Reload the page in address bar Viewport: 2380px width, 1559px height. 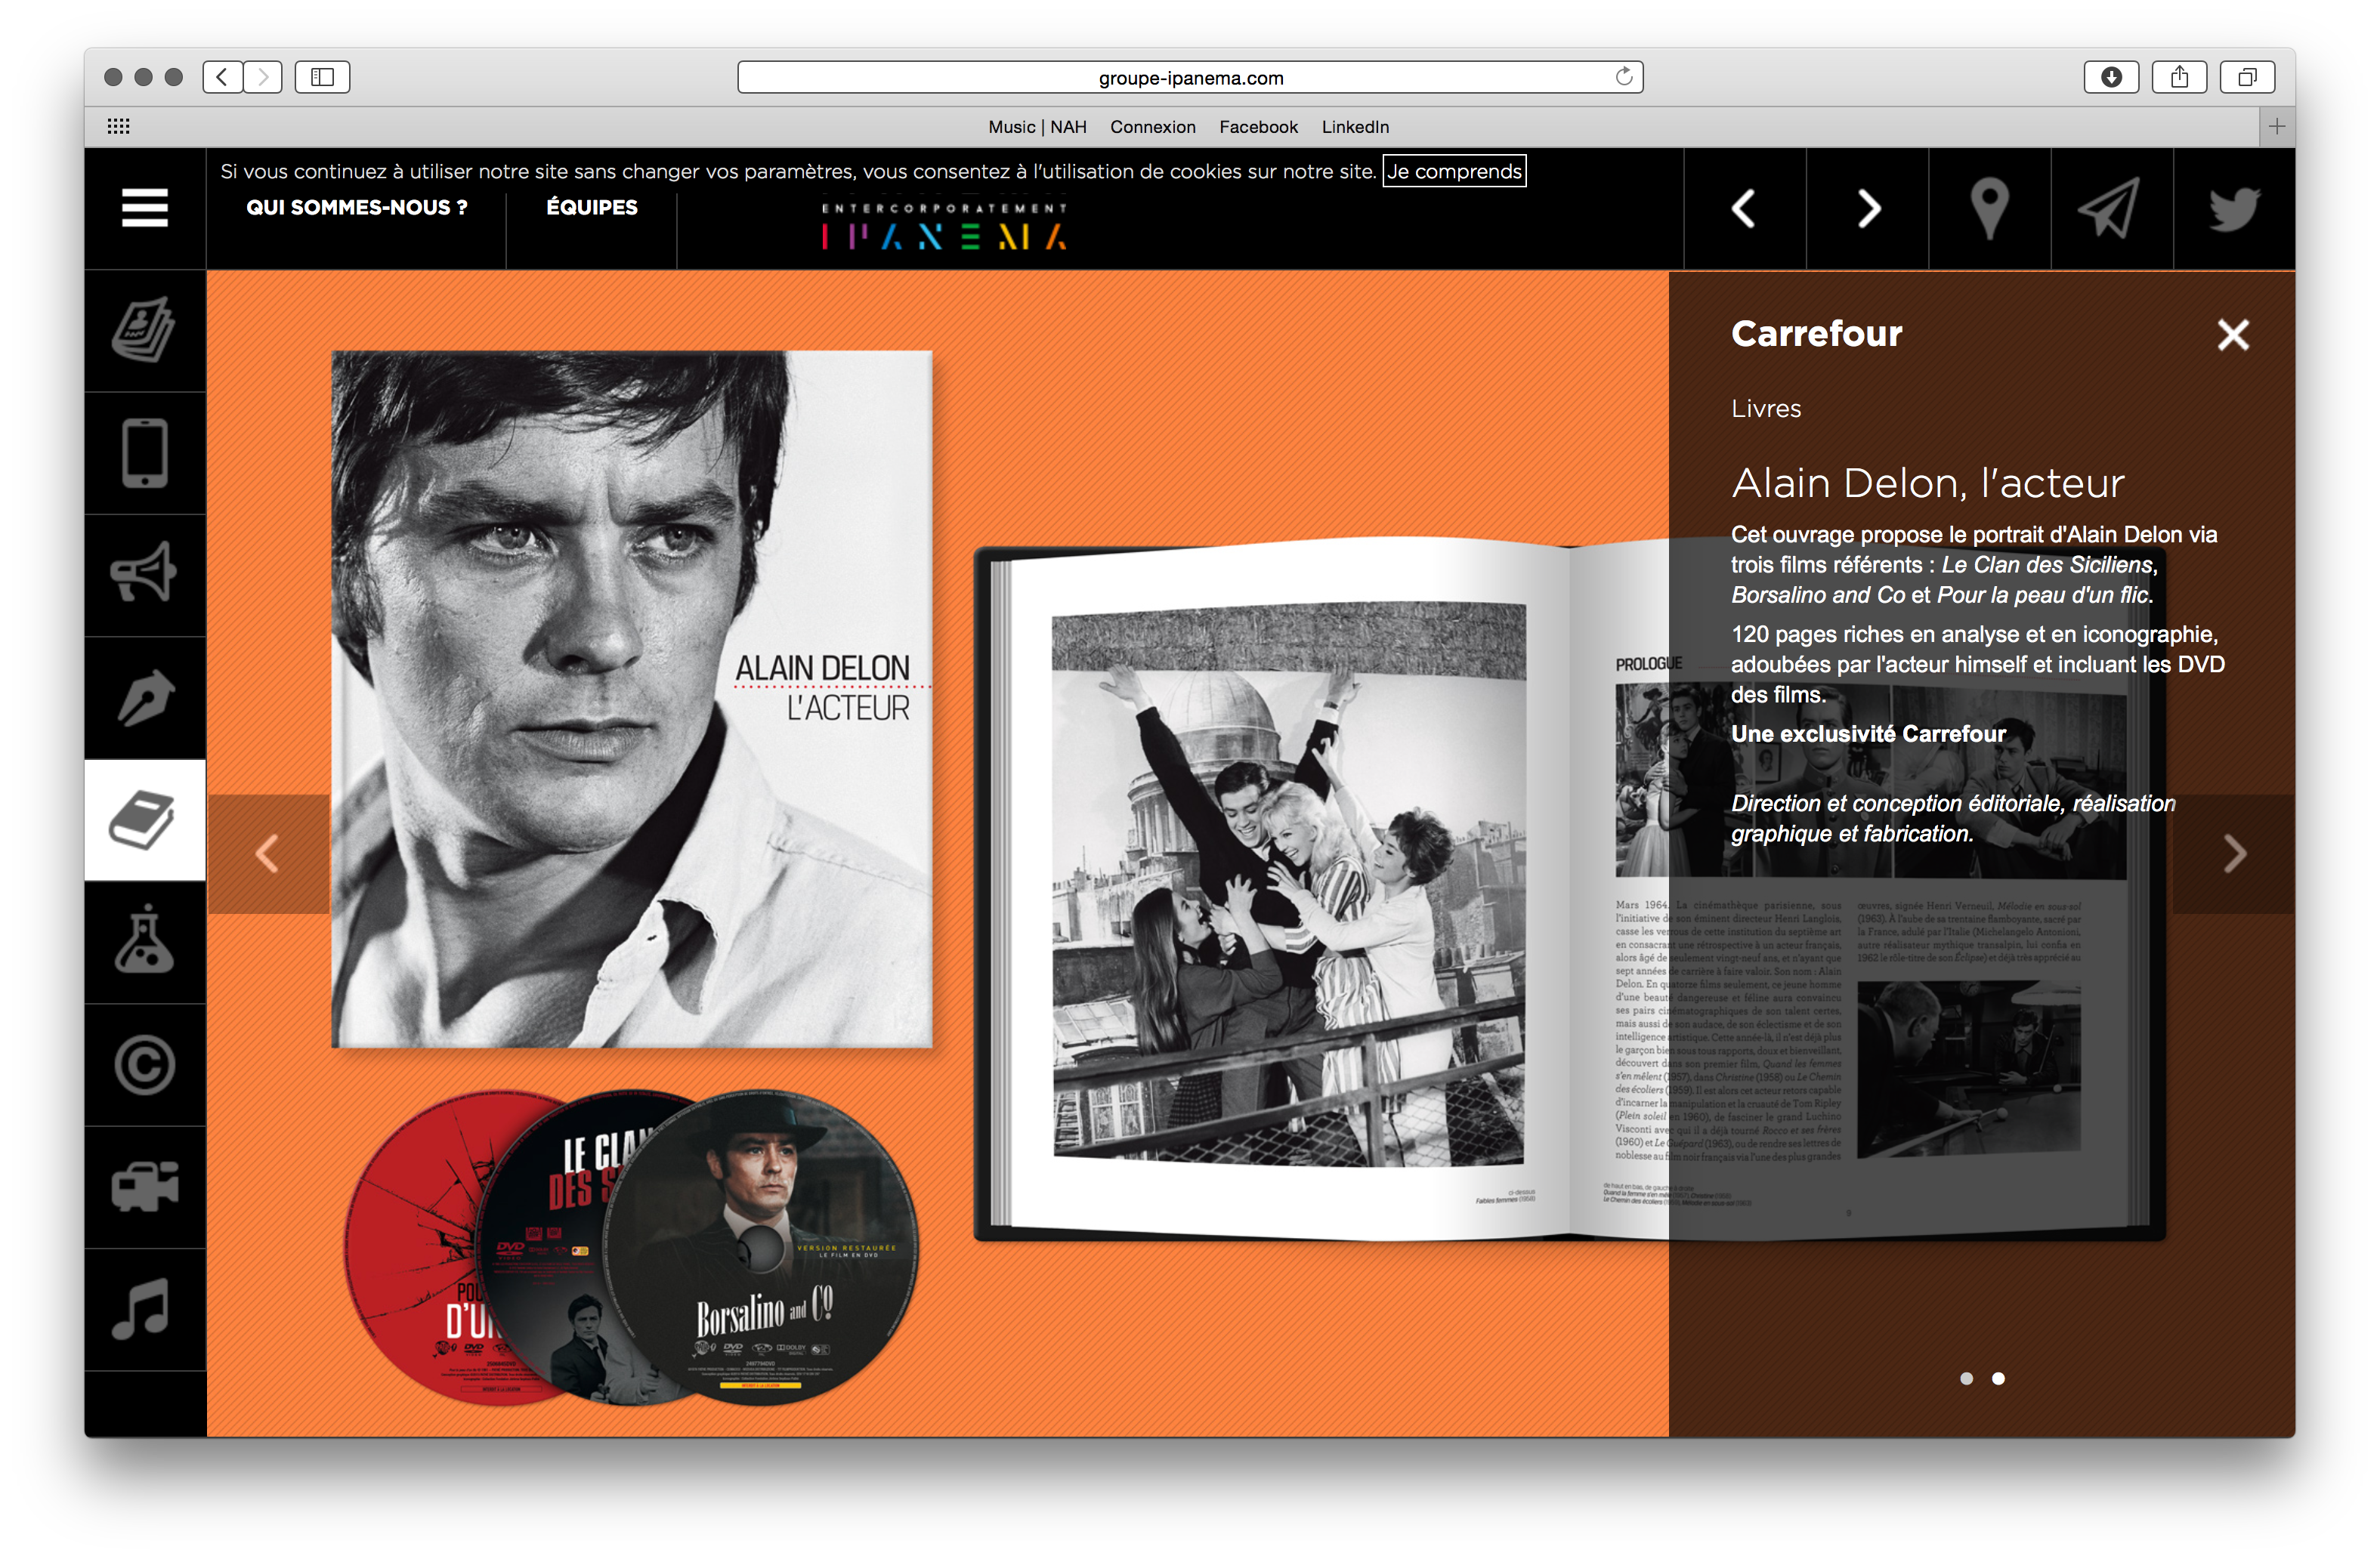(1623, 77)
